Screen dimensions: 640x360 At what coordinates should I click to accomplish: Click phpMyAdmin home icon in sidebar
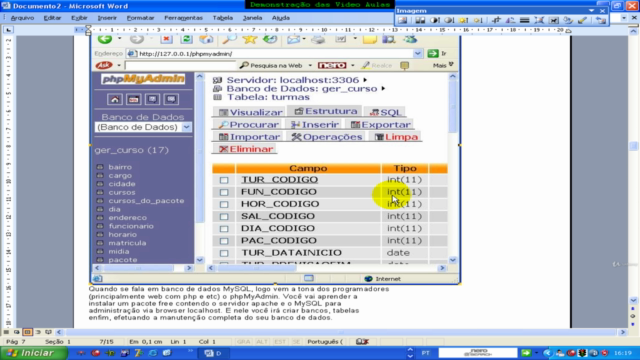[x=115, y=99]
